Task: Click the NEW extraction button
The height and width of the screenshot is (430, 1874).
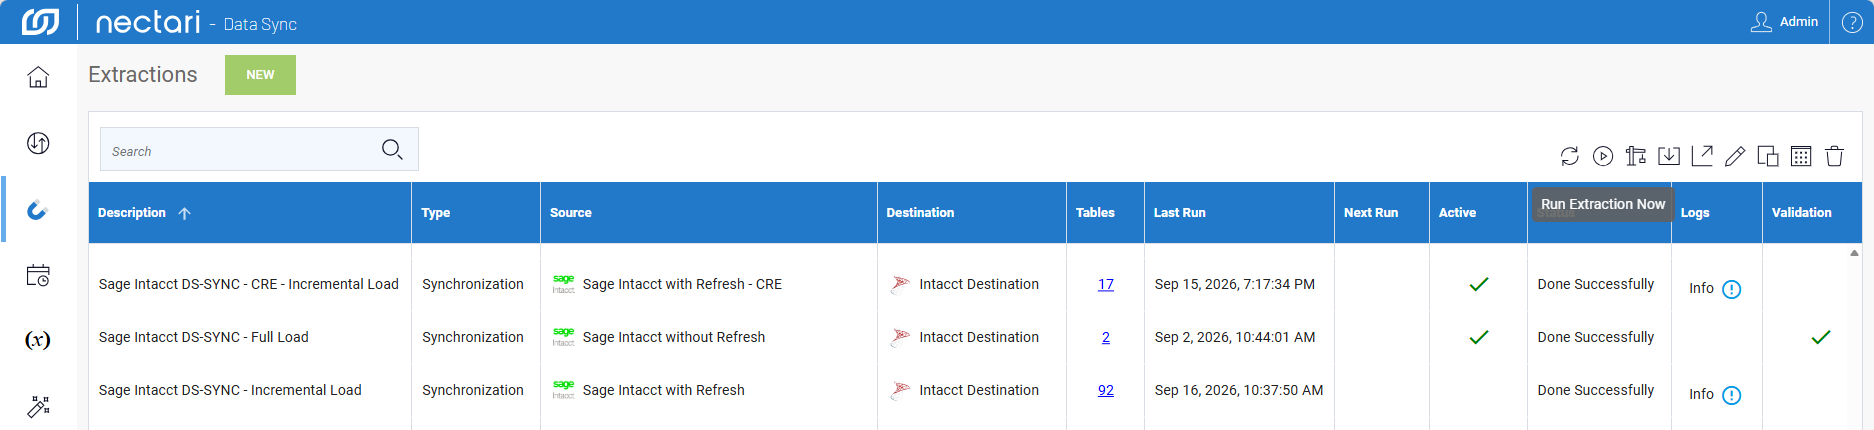Action: pyautogui.click(x=260, y=75)
